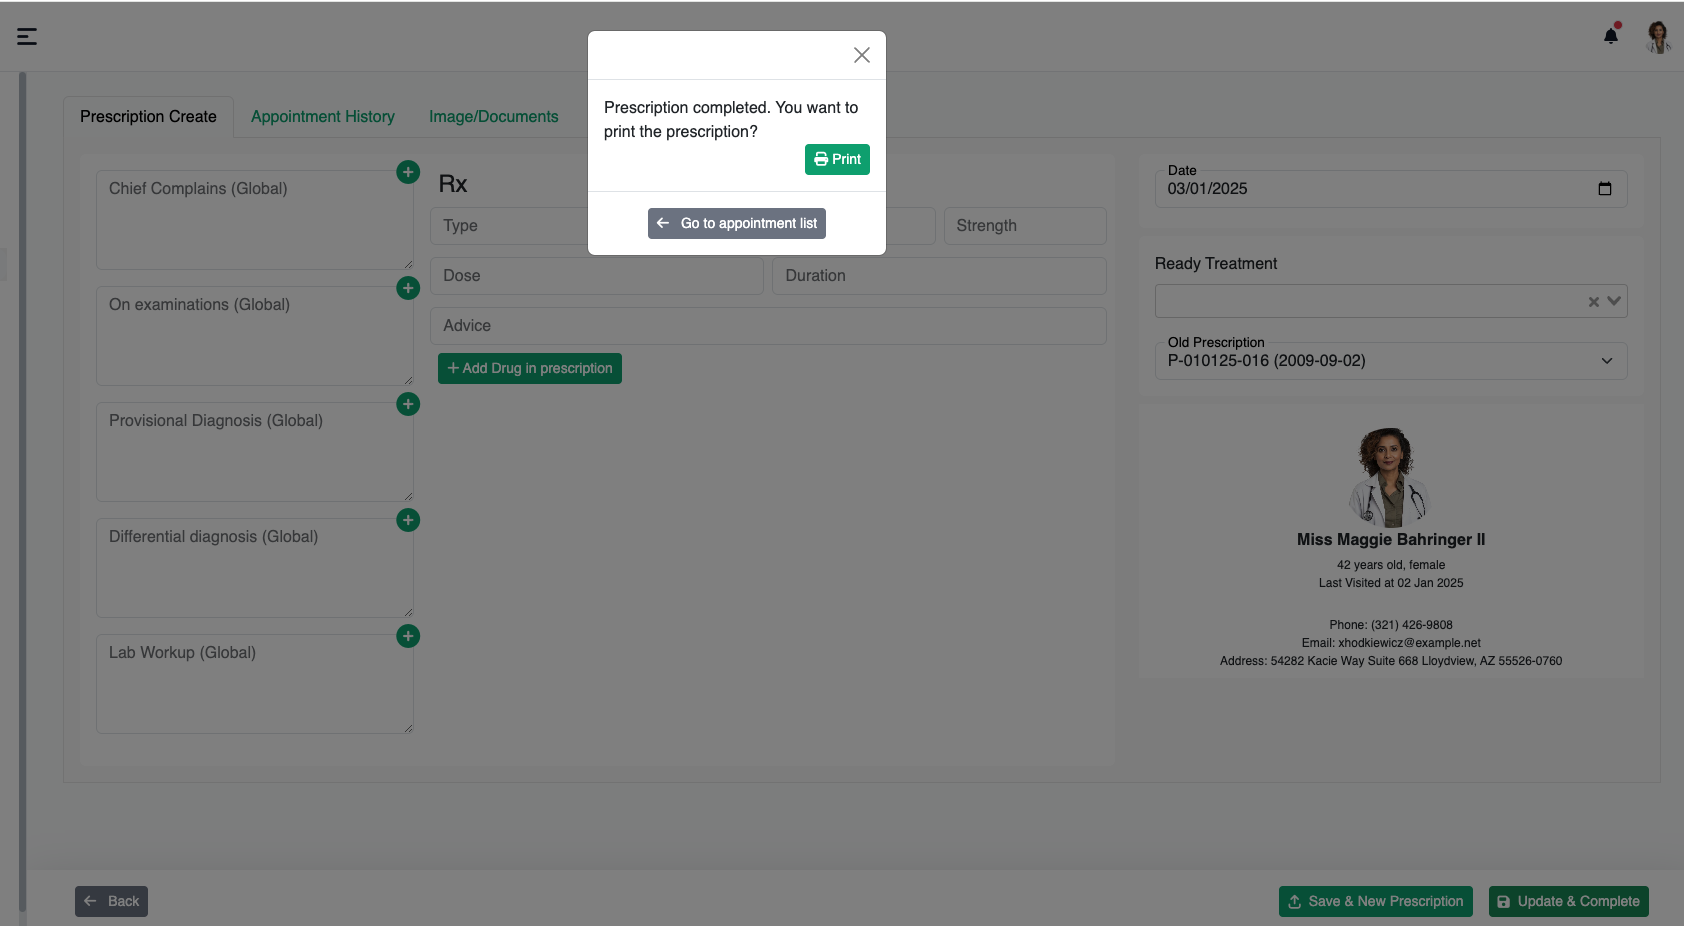Print the completed prescription
This screenshot has width=1684, height=926.
(837, 159)
